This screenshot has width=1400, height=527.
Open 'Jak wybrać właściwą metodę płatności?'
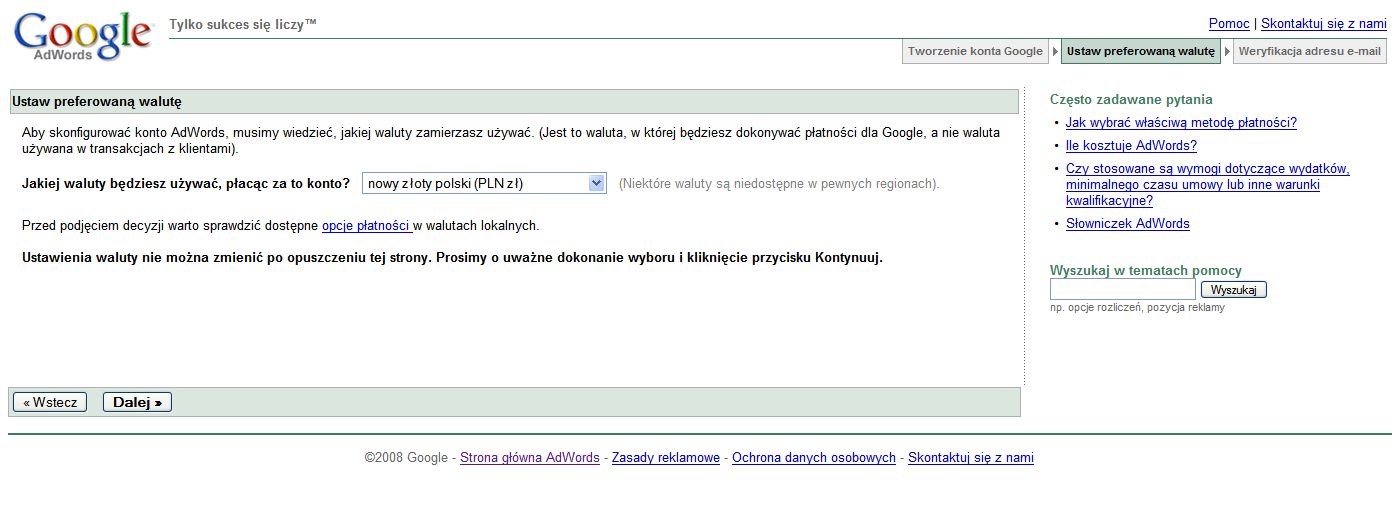point(1181,123)
